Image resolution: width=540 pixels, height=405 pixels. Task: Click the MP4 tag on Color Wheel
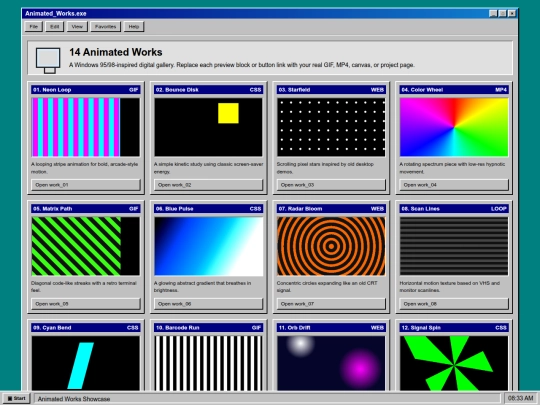coord(501,90)
